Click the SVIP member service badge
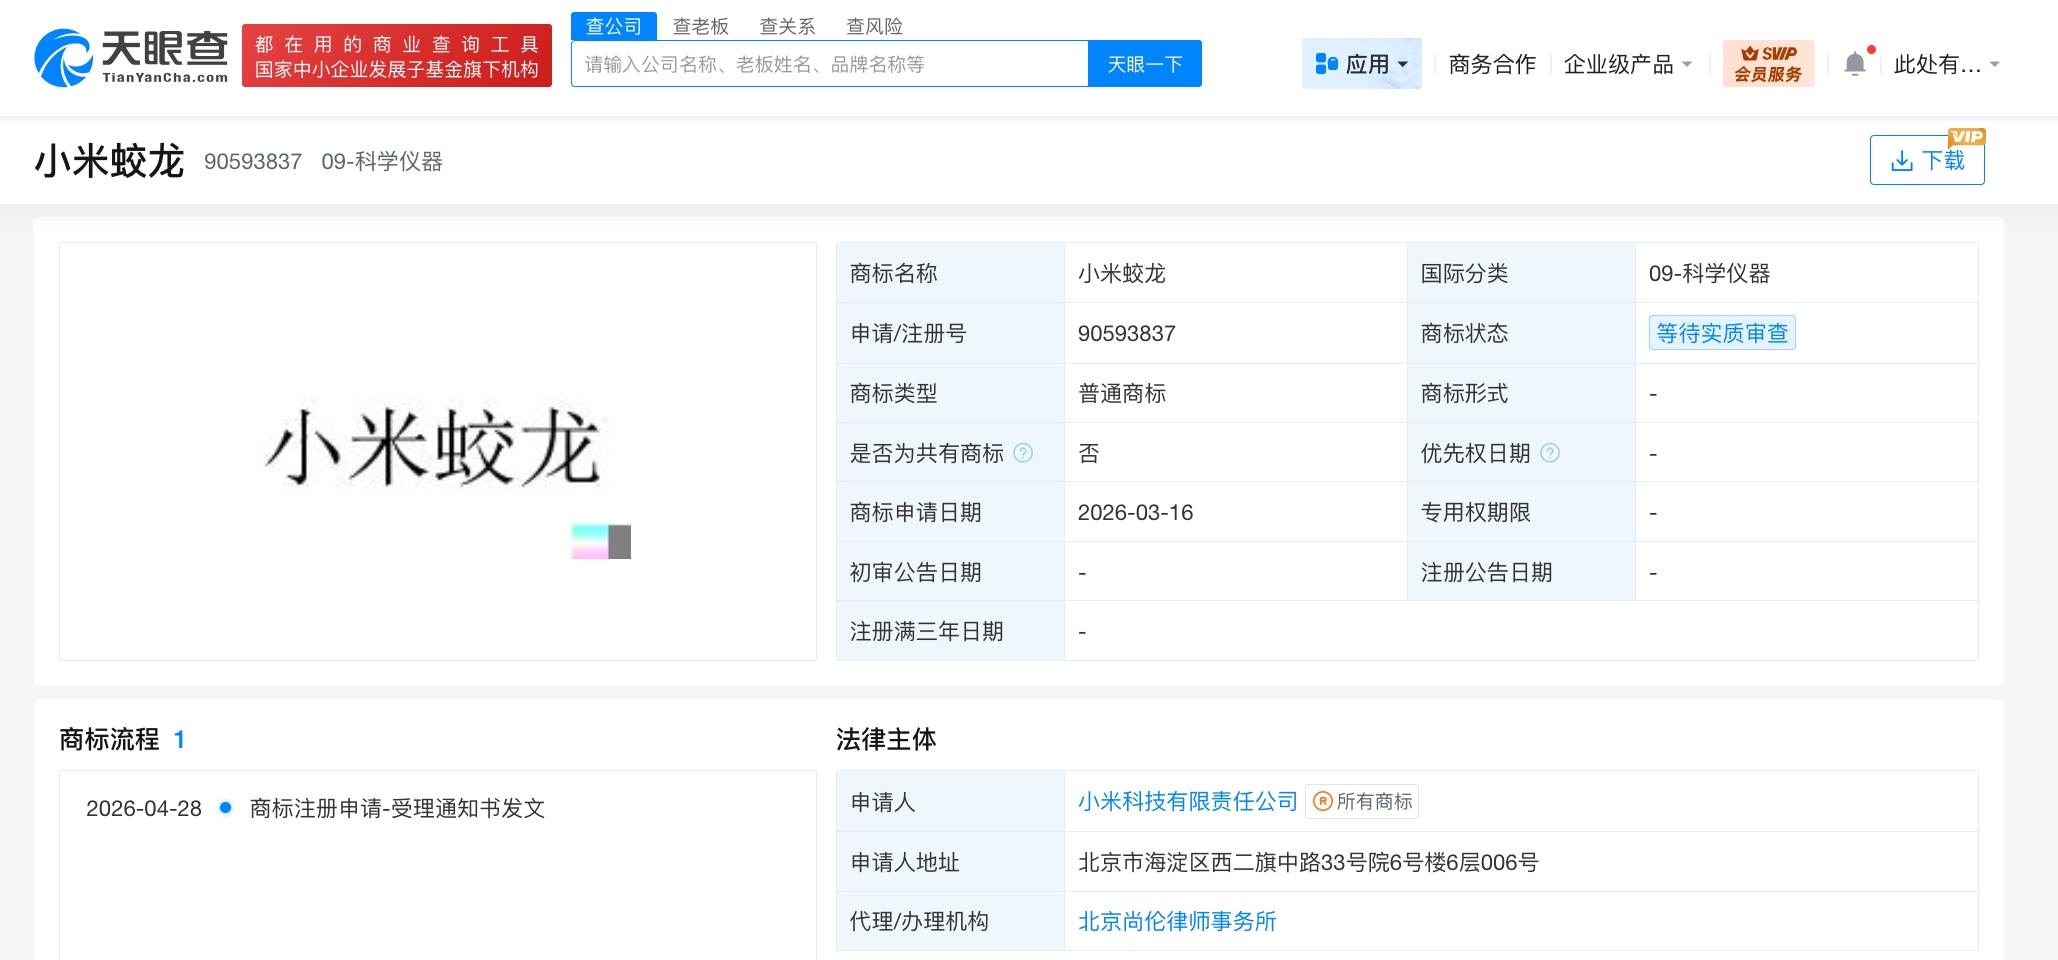Viewport: 2058px width, 960px height. coord(1768,64)
